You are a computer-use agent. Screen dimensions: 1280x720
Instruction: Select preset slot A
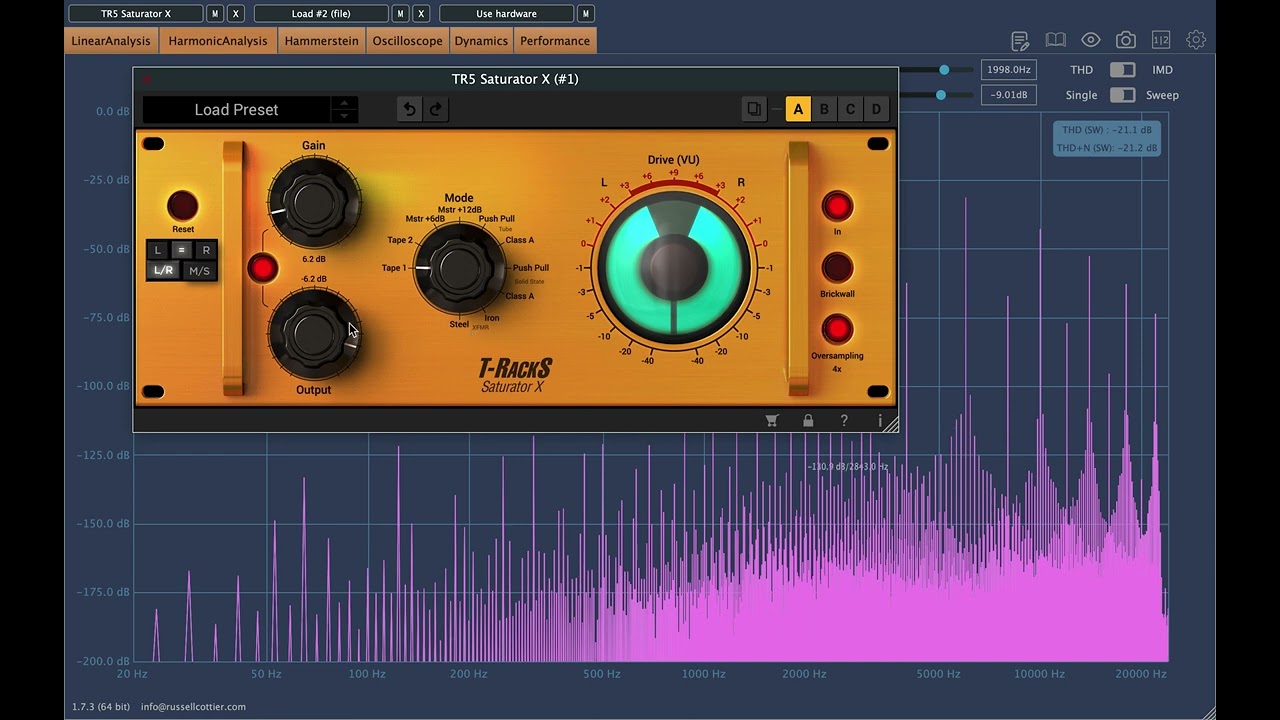[x=798, y=110]
